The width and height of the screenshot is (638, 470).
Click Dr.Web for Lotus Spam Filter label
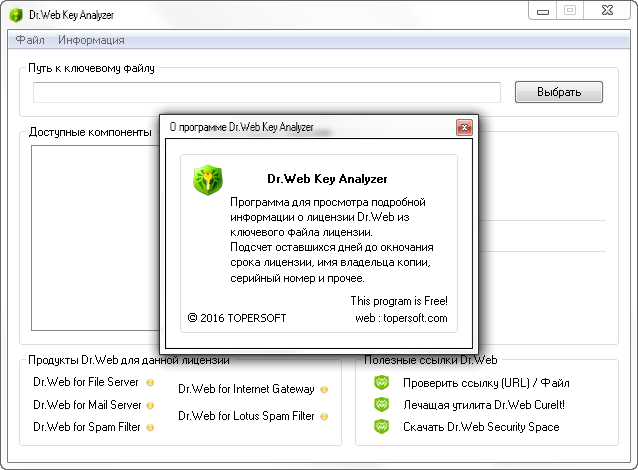(x=246, y=416)
